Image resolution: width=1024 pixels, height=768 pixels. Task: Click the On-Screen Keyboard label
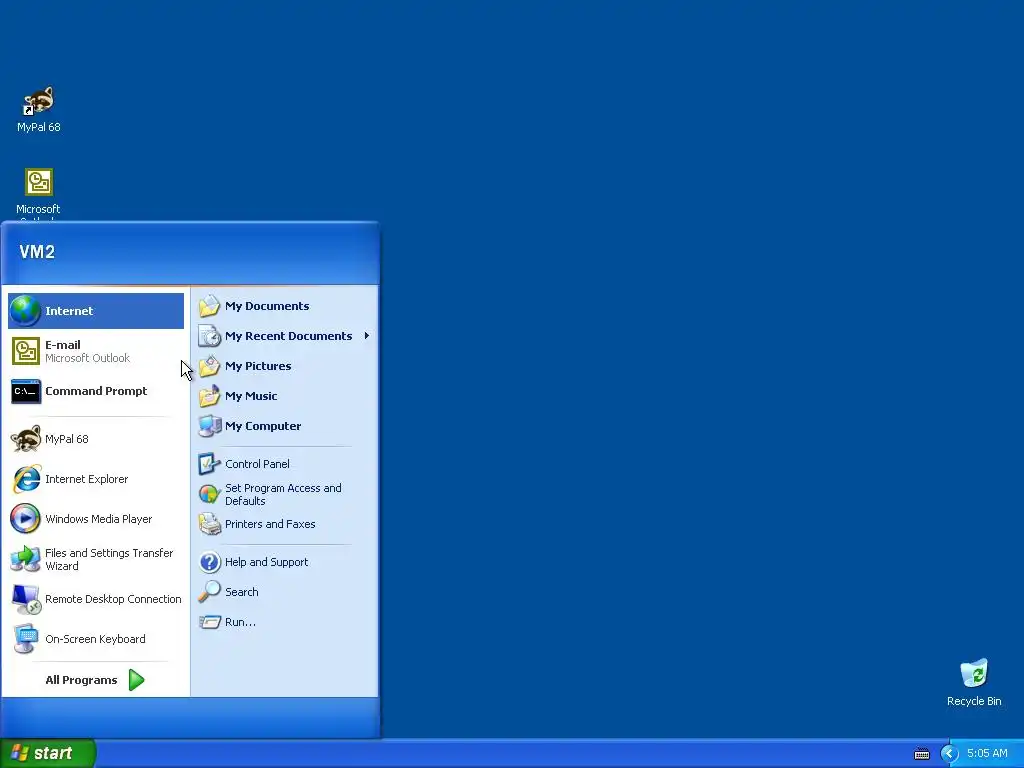tap(95, 639)
